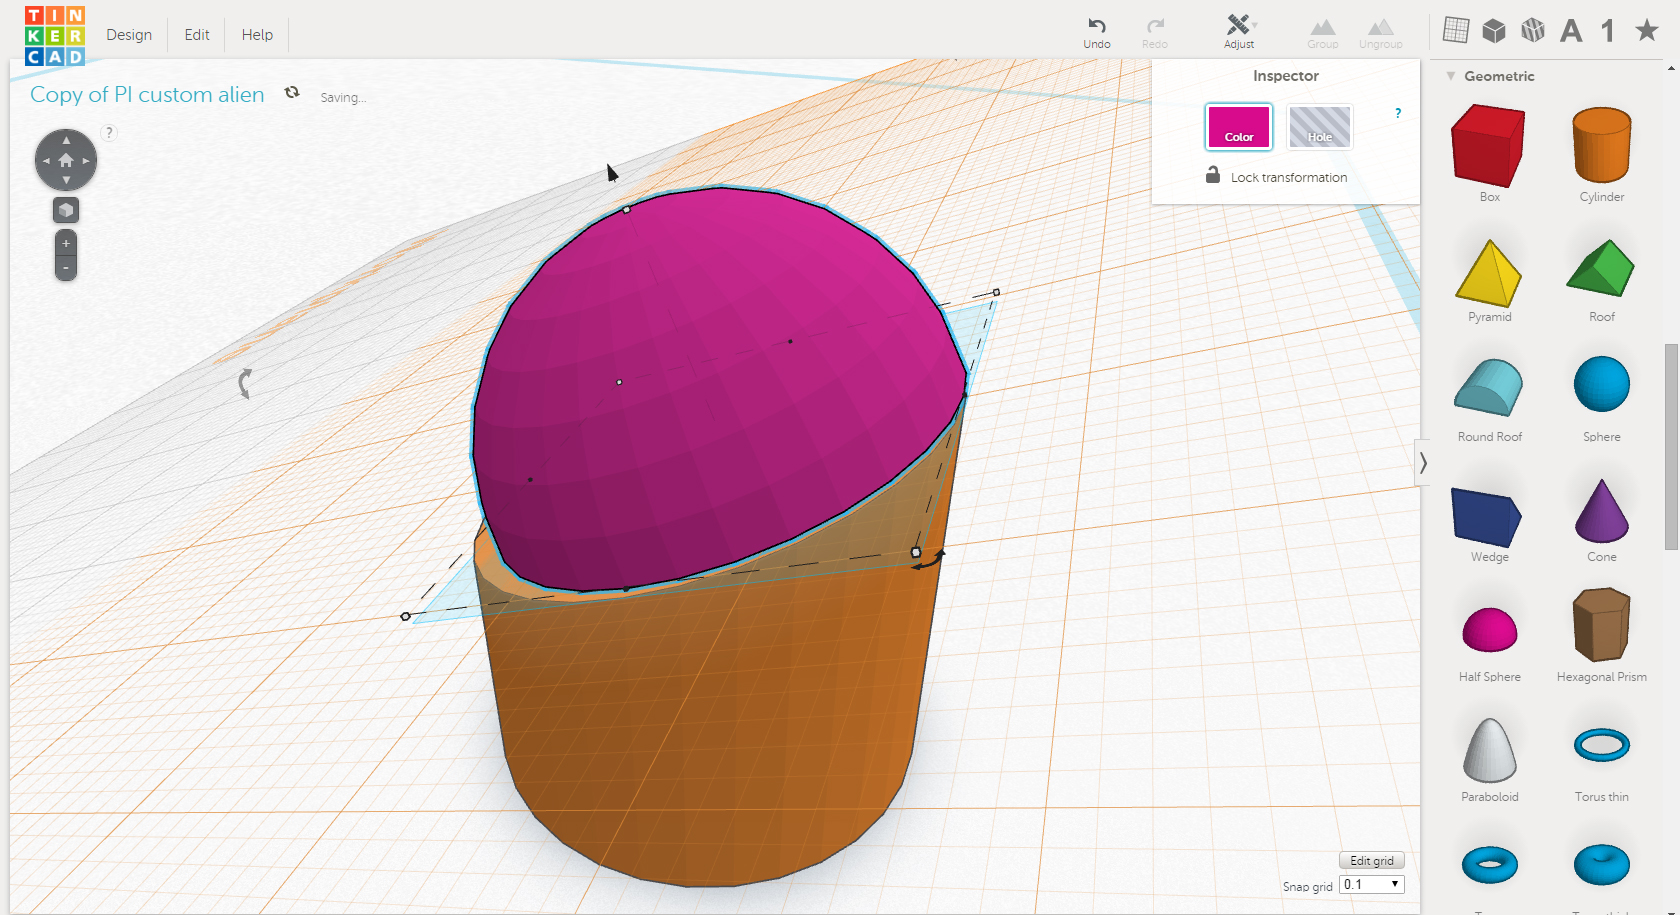Click the Redo button

[x=1155, y=32]
